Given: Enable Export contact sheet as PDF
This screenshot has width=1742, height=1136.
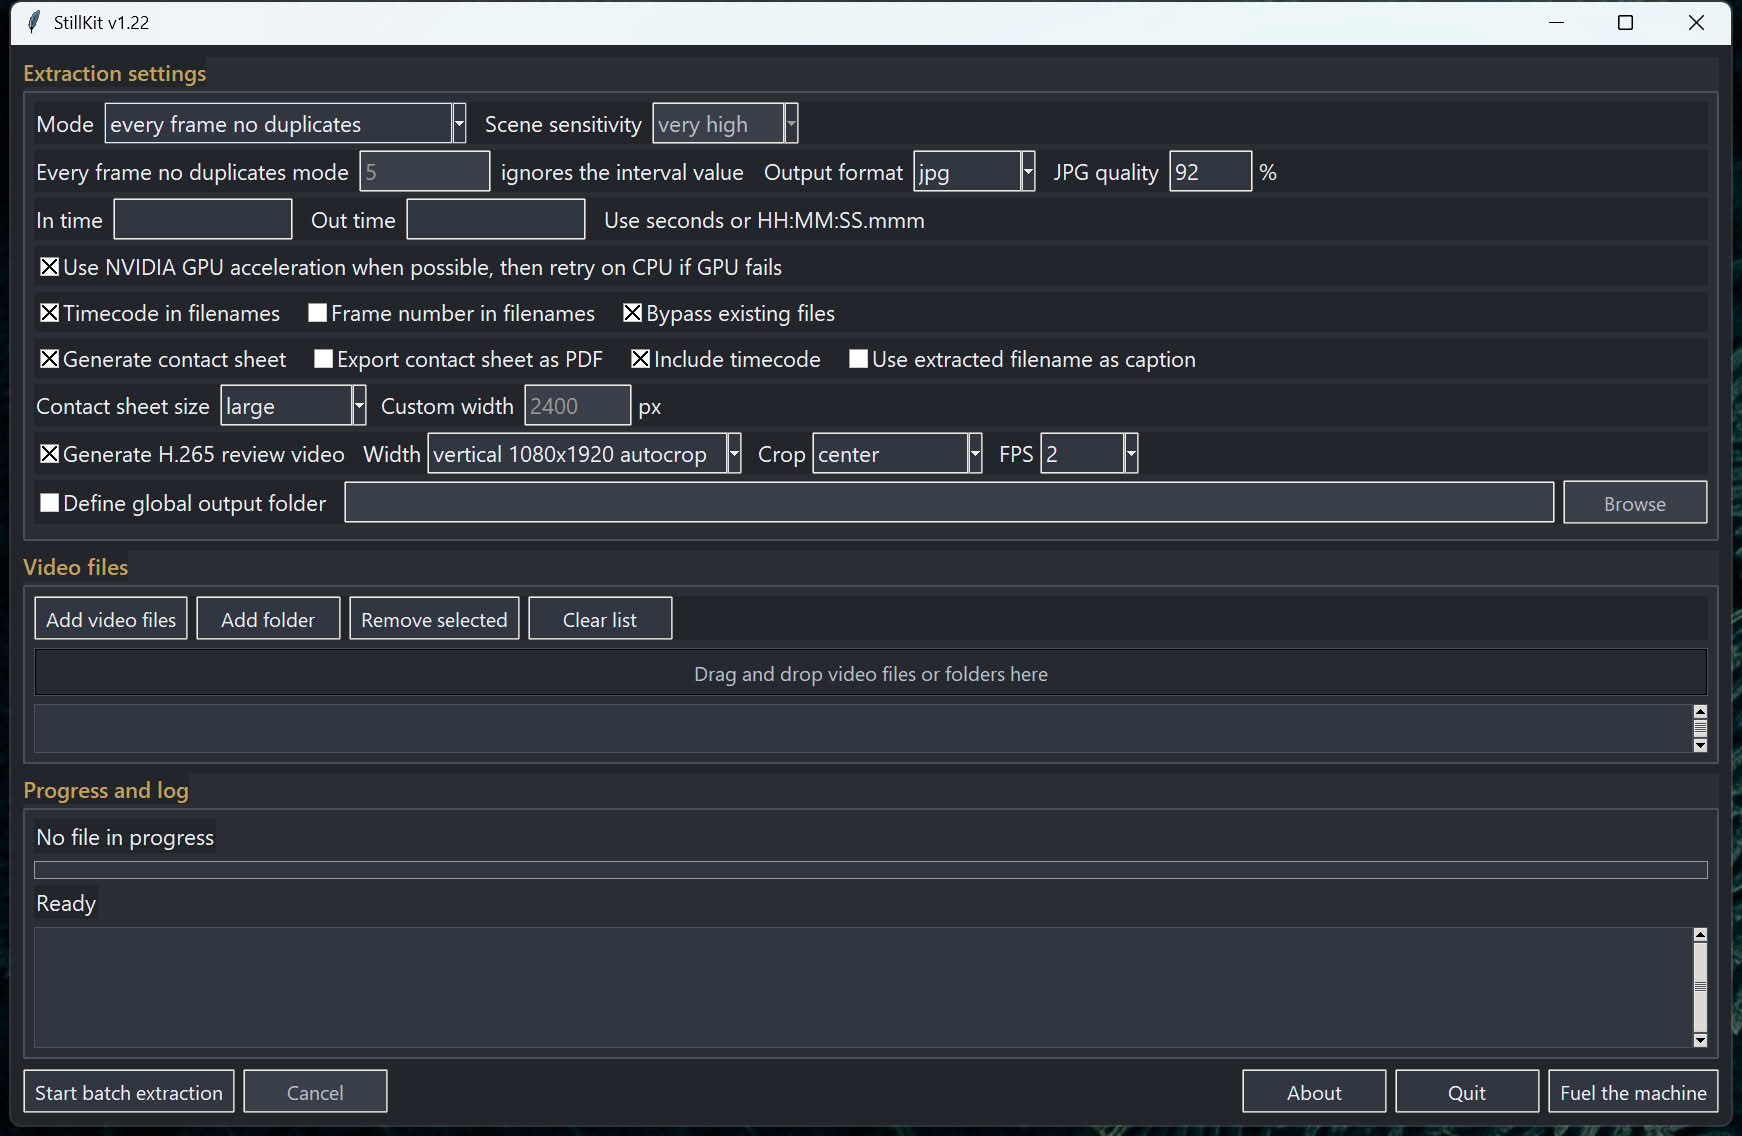Looking at the screenshot, I should click(x=322, y=358).
